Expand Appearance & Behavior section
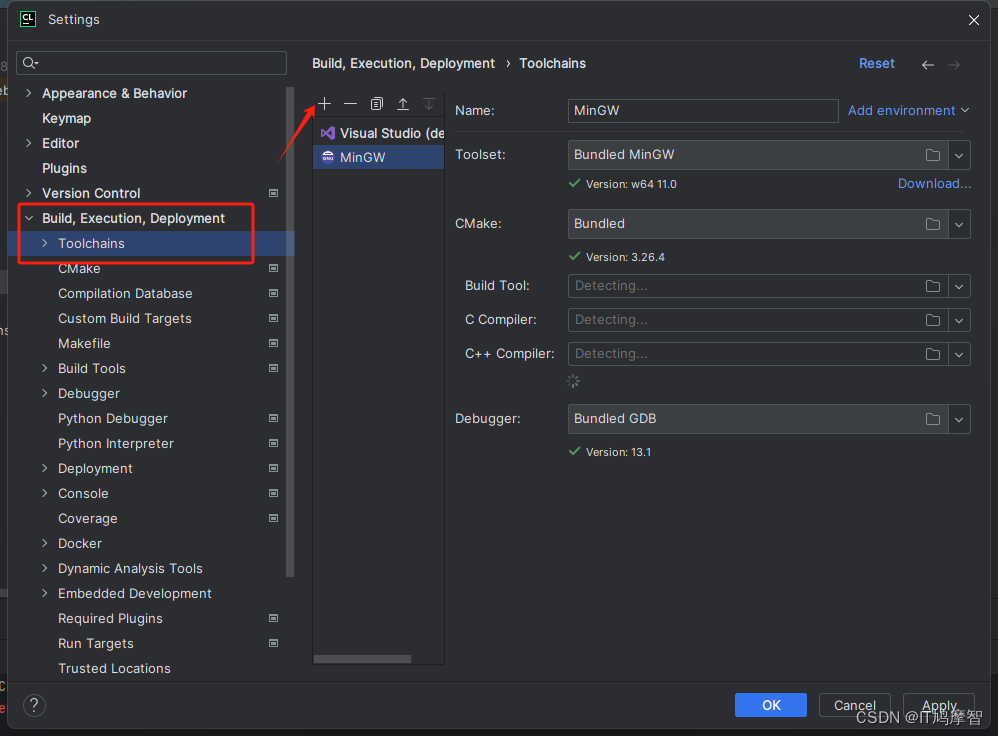Image resolution: width=998 pixels, height=736 pixels. pos(29,93)
